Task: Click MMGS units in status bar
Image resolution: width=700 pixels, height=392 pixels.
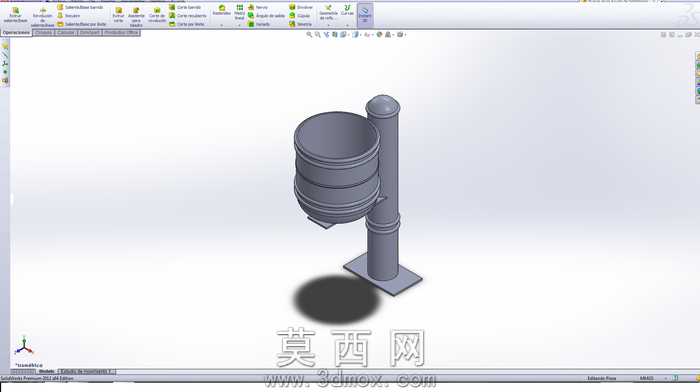Action: click(646, 378)
